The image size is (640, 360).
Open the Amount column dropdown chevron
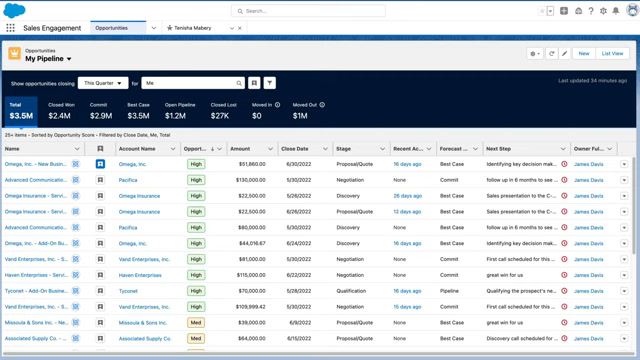pyautogui.click(x=270, y=149)
